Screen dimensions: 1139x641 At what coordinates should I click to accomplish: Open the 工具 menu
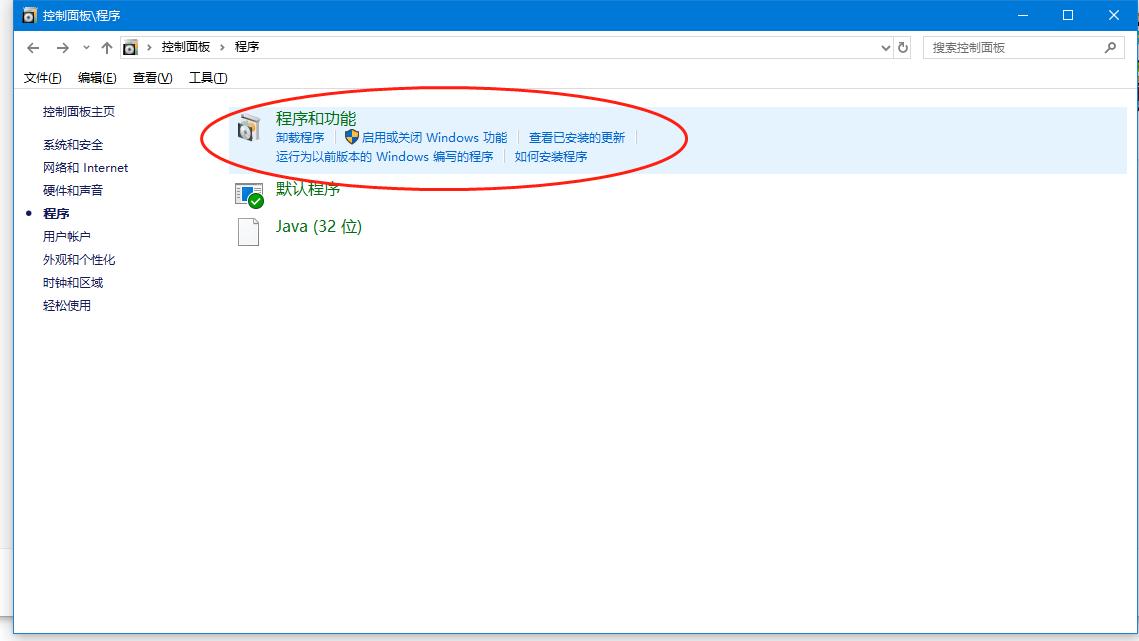pyautogui.click(x=207, y=77)
